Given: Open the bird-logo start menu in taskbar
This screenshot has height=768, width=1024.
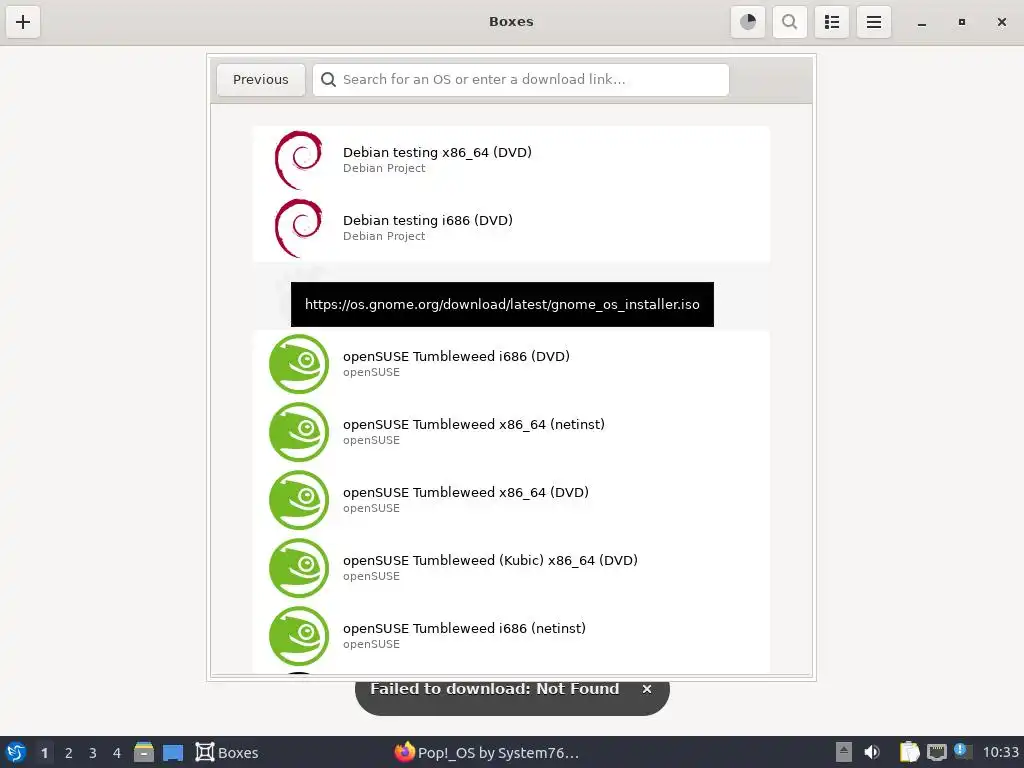Looking at the screenshot, I should pos(16,752).
